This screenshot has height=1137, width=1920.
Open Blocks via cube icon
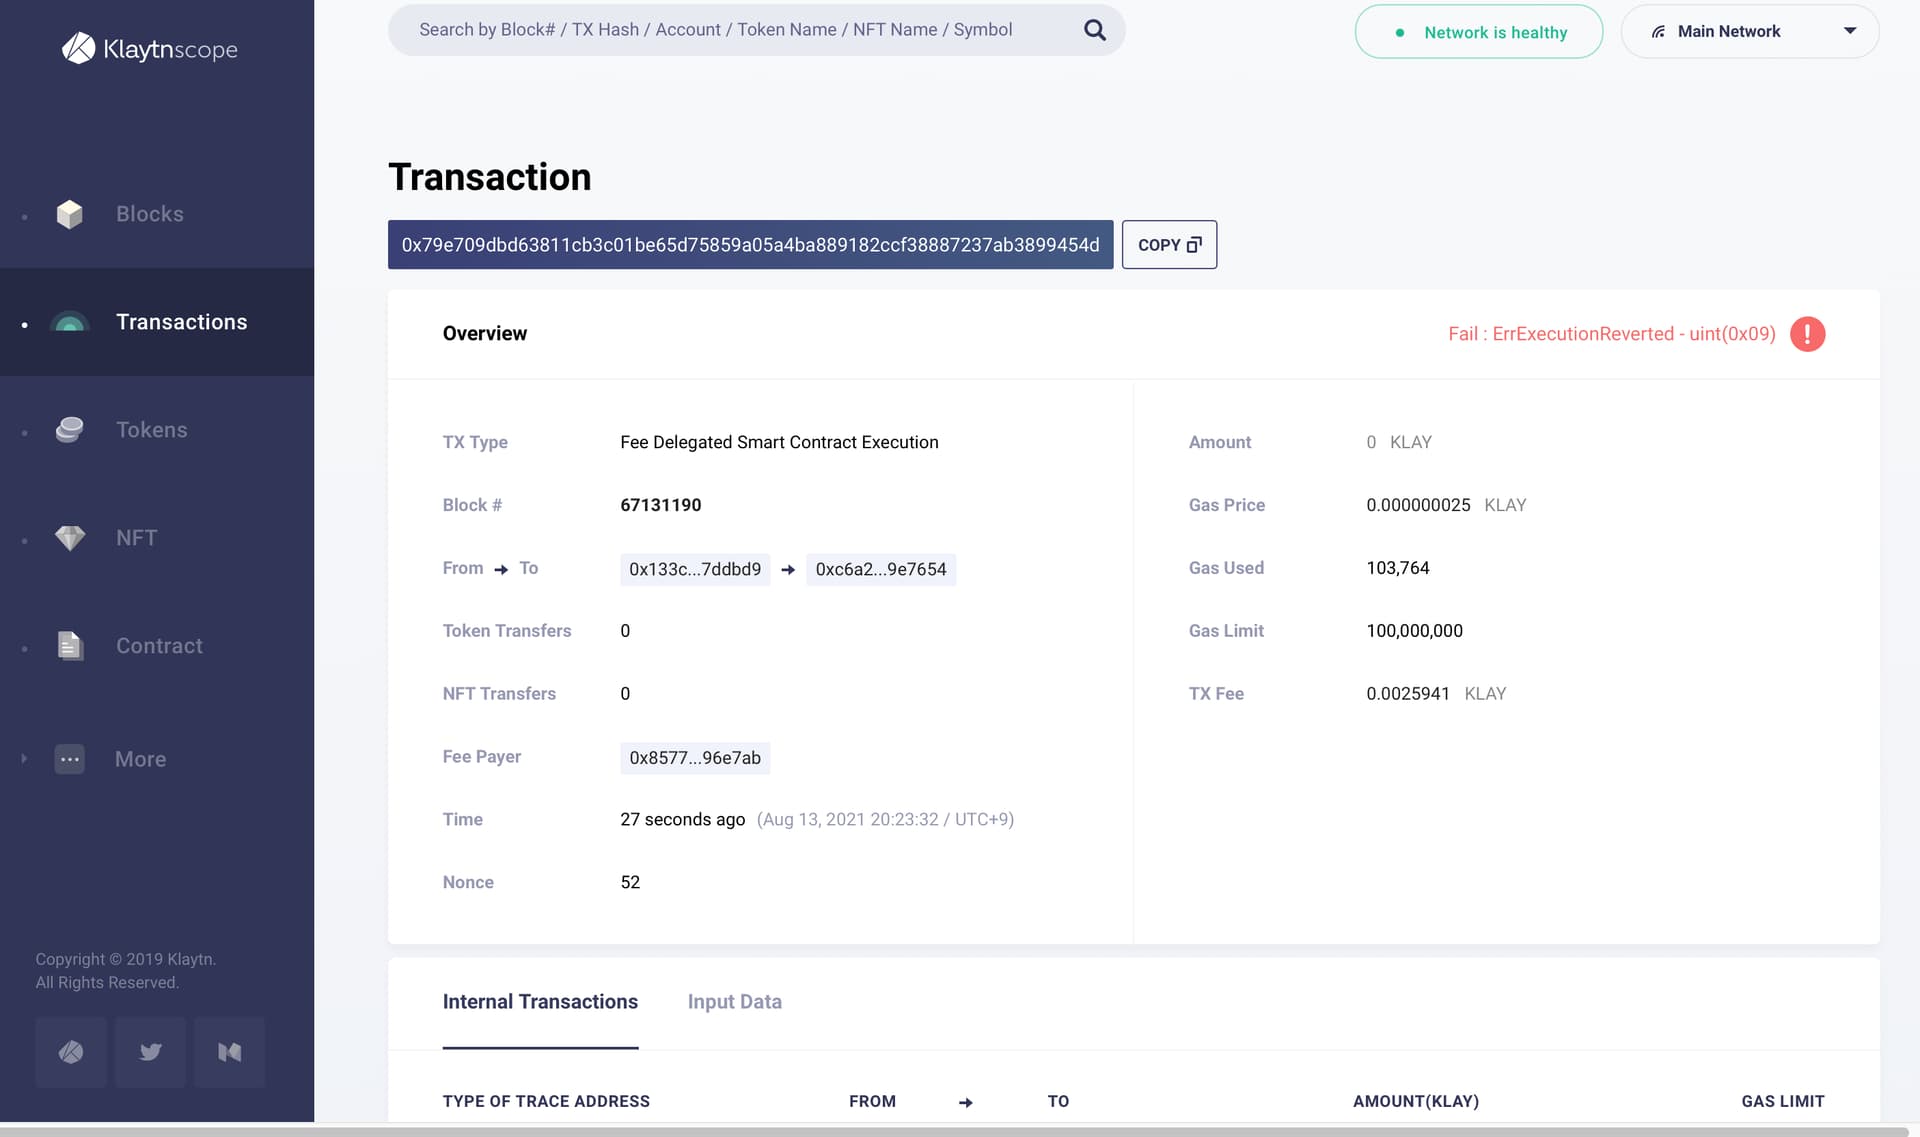(70, 214)
